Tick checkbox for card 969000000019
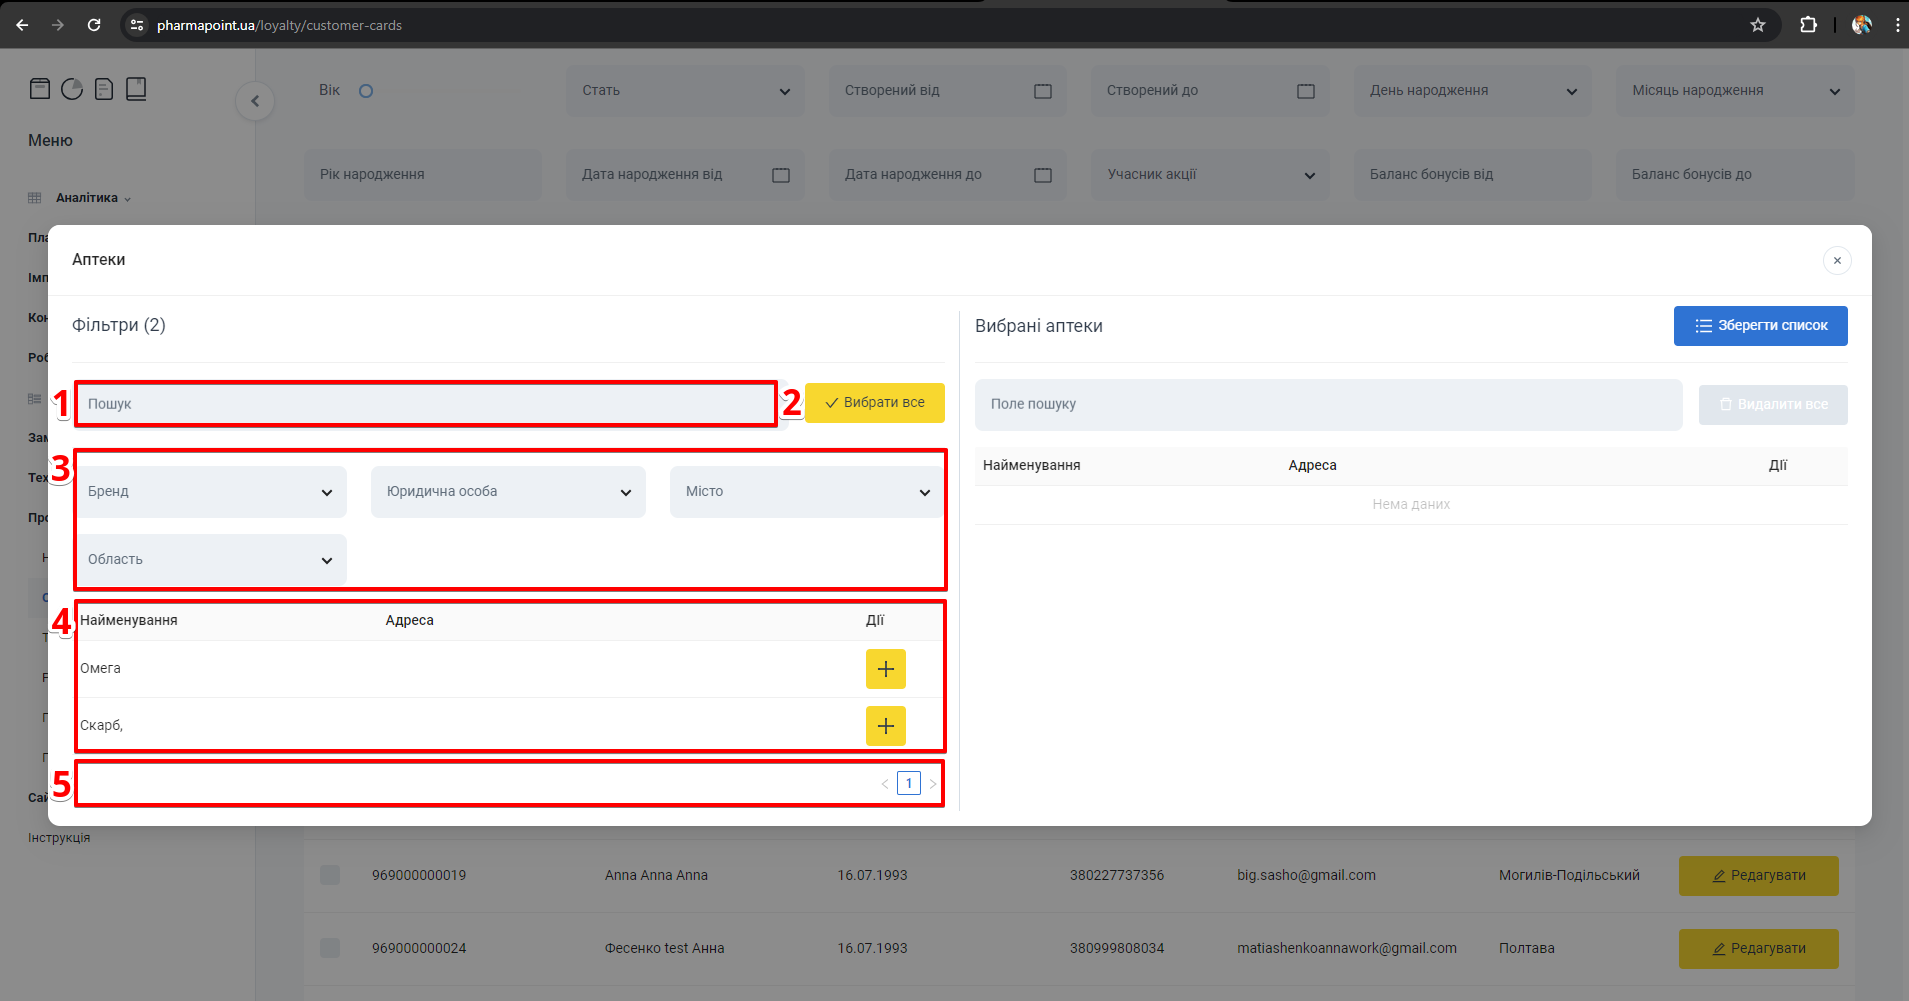Viewport: 1909px width, 1001px height. pos(330,875)
